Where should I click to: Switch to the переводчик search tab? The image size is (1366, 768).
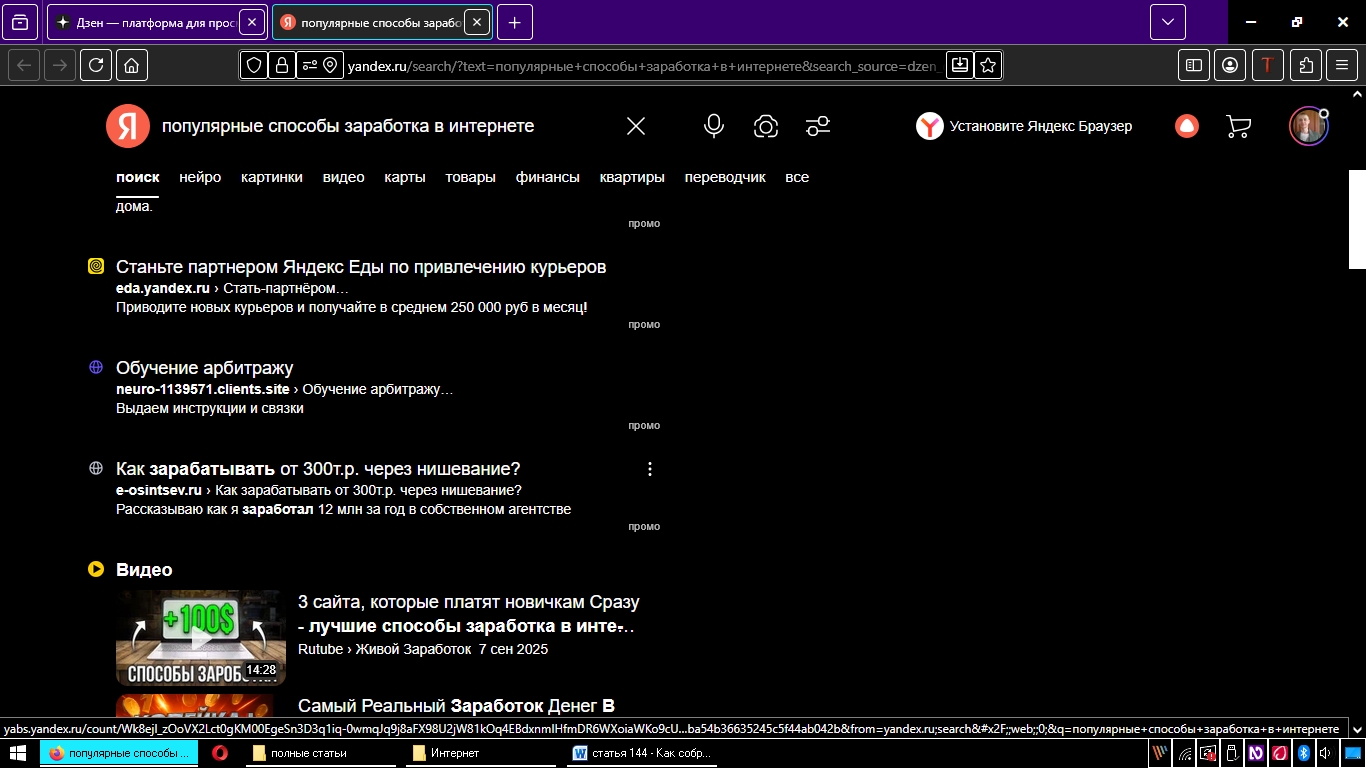coord(725,177)
